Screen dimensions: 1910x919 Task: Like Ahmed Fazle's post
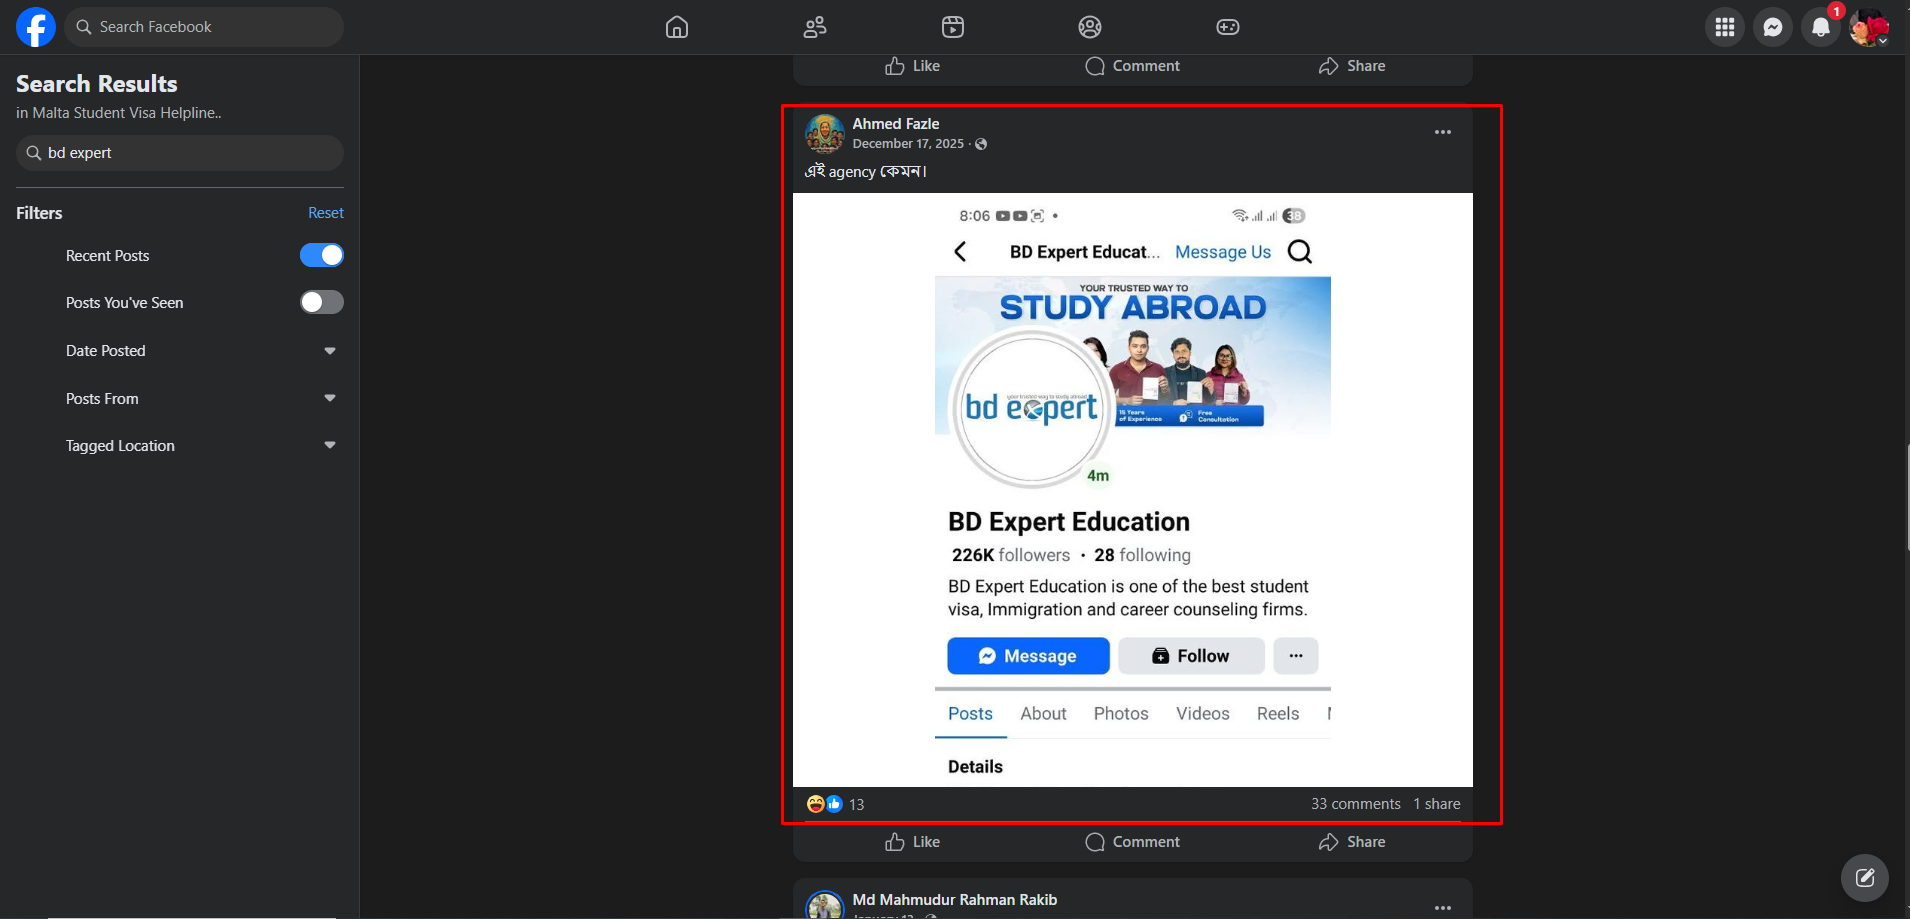912,842
